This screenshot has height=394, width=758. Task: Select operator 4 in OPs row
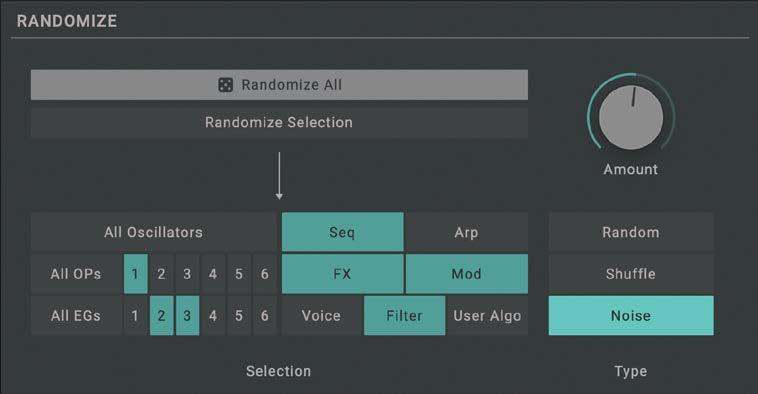point(213,274)
